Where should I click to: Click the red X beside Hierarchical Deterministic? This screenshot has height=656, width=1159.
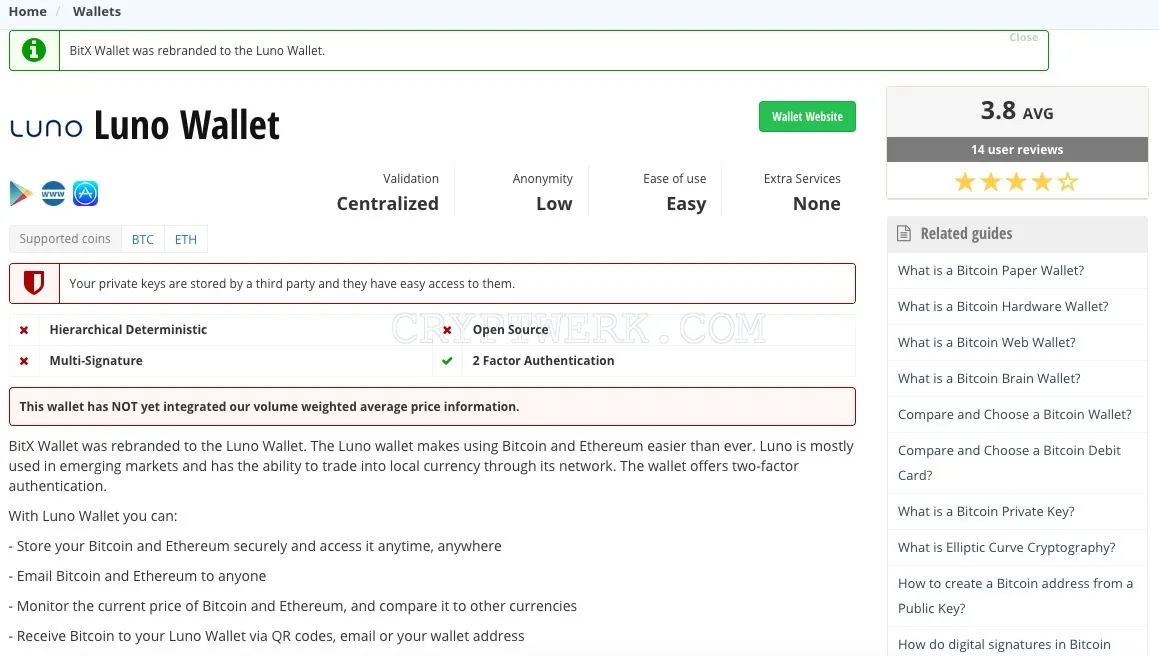tap(24, 330)
